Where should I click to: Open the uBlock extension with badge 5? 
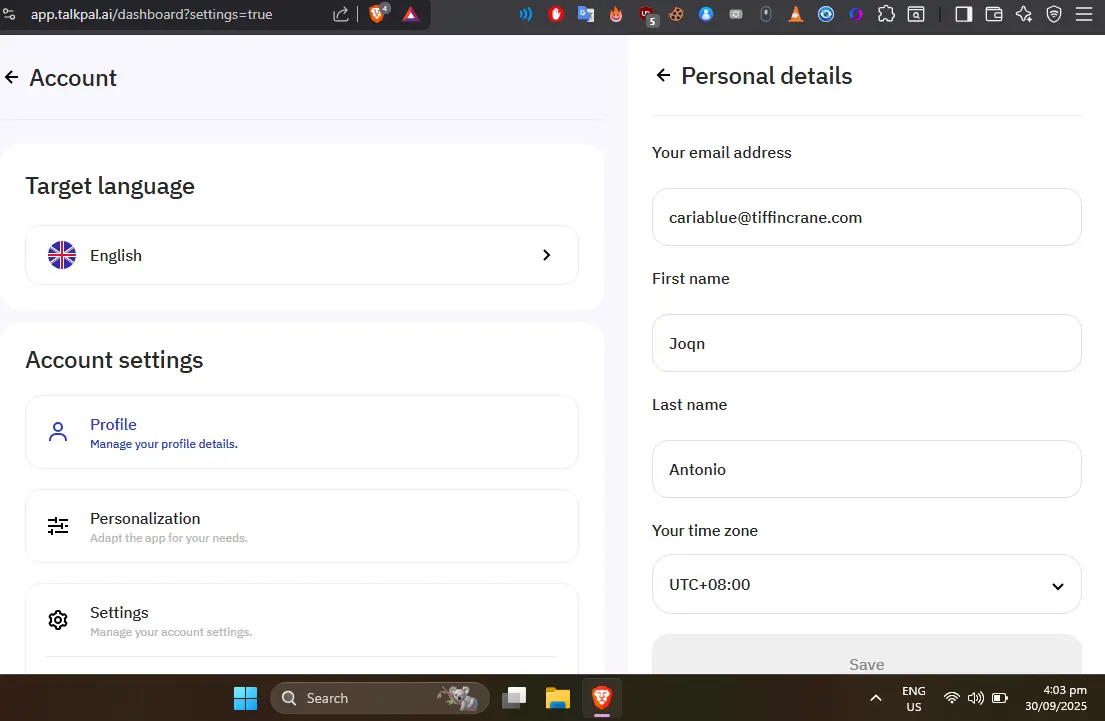click(647, 15)
